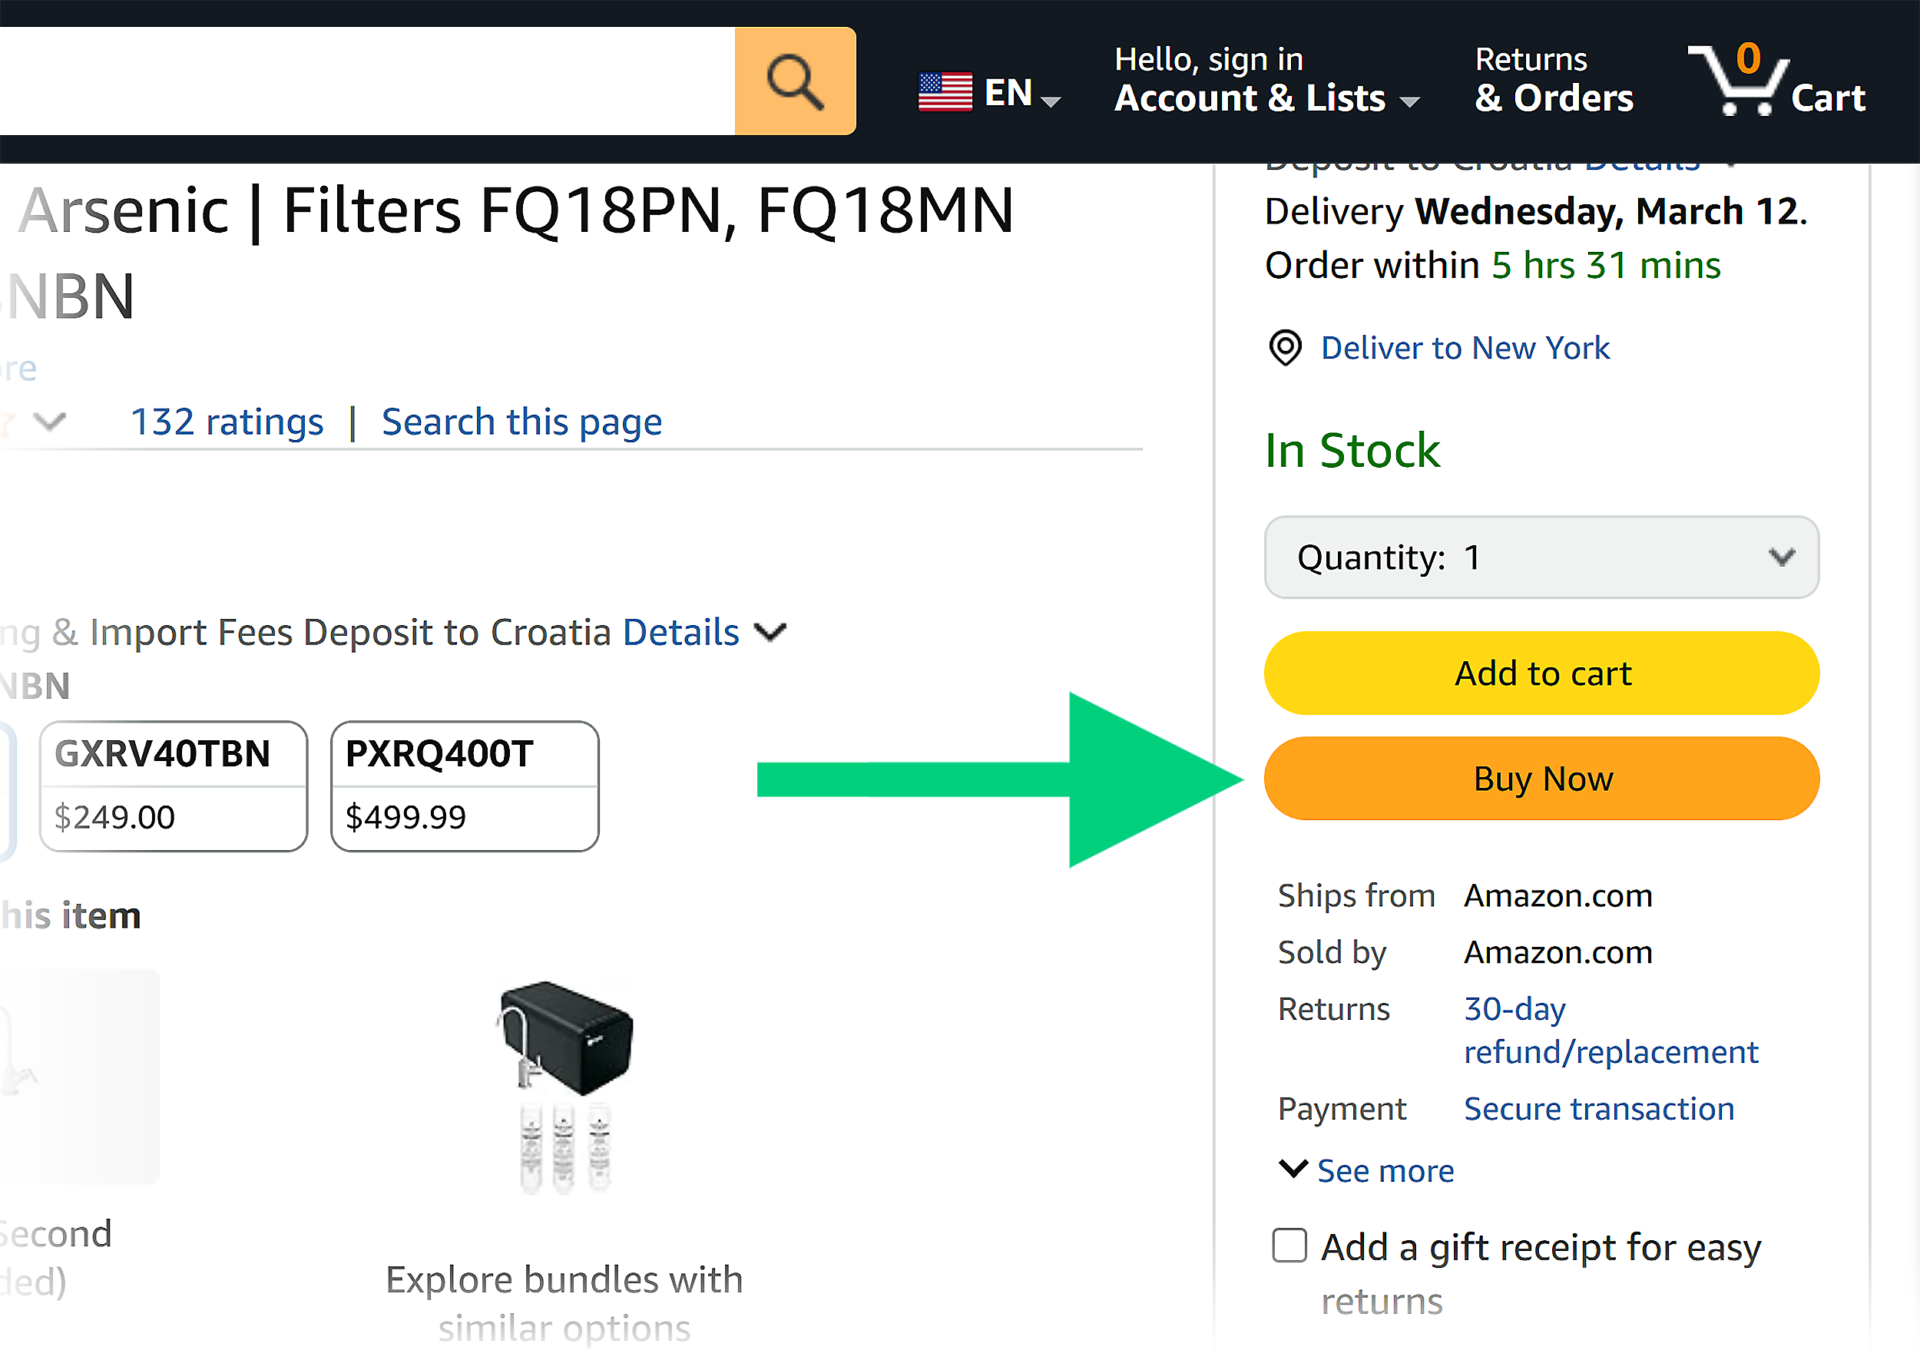Click the water filter bundle product image

coord(565,1084)
